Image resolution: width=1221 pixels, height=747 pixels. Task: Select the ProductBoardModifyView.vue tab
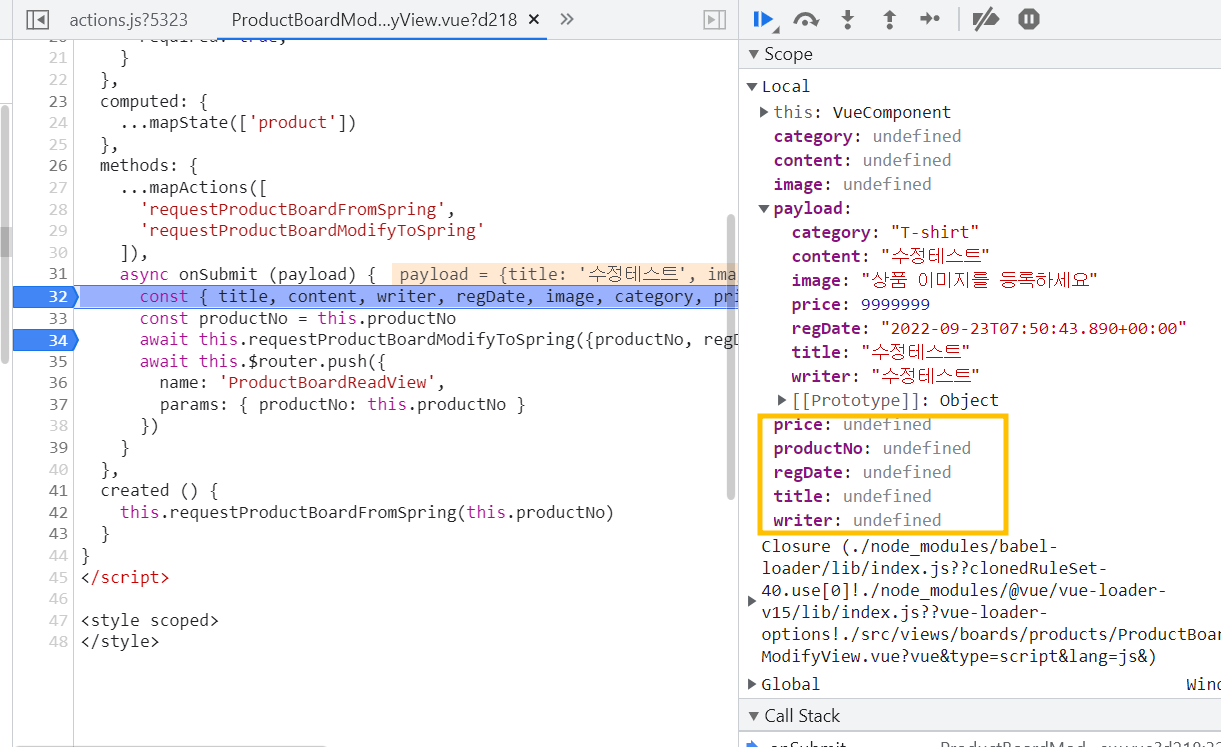373,19
